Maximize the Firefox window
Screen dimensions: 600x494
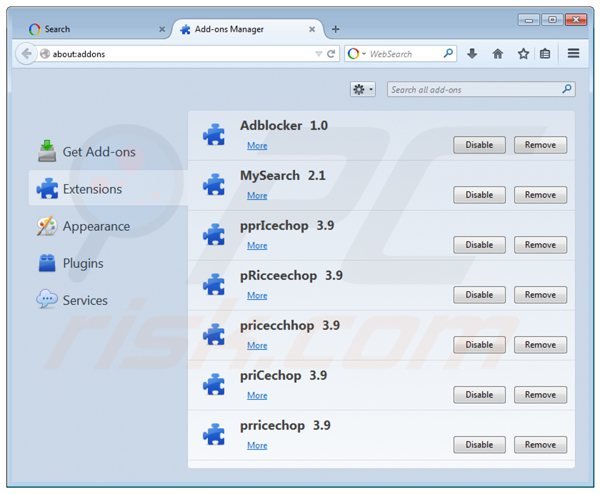(552, 20)
